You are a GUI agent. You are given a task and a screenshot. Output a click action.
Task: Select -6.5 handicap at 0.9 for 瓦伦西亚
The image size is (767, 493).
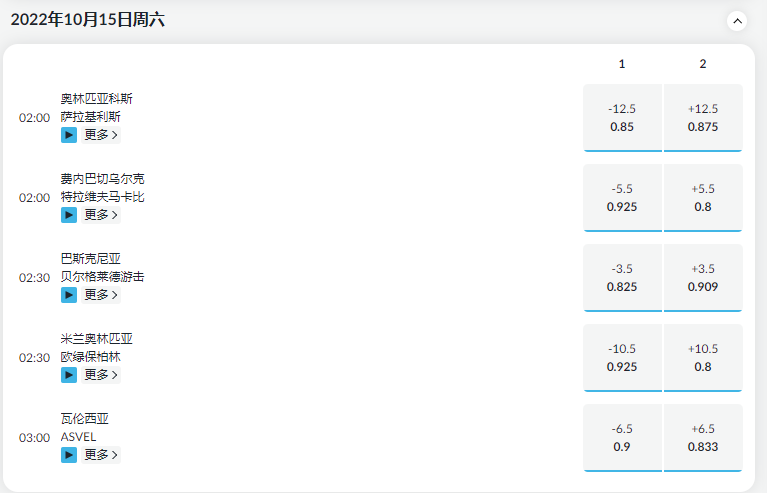pos(622,438)
